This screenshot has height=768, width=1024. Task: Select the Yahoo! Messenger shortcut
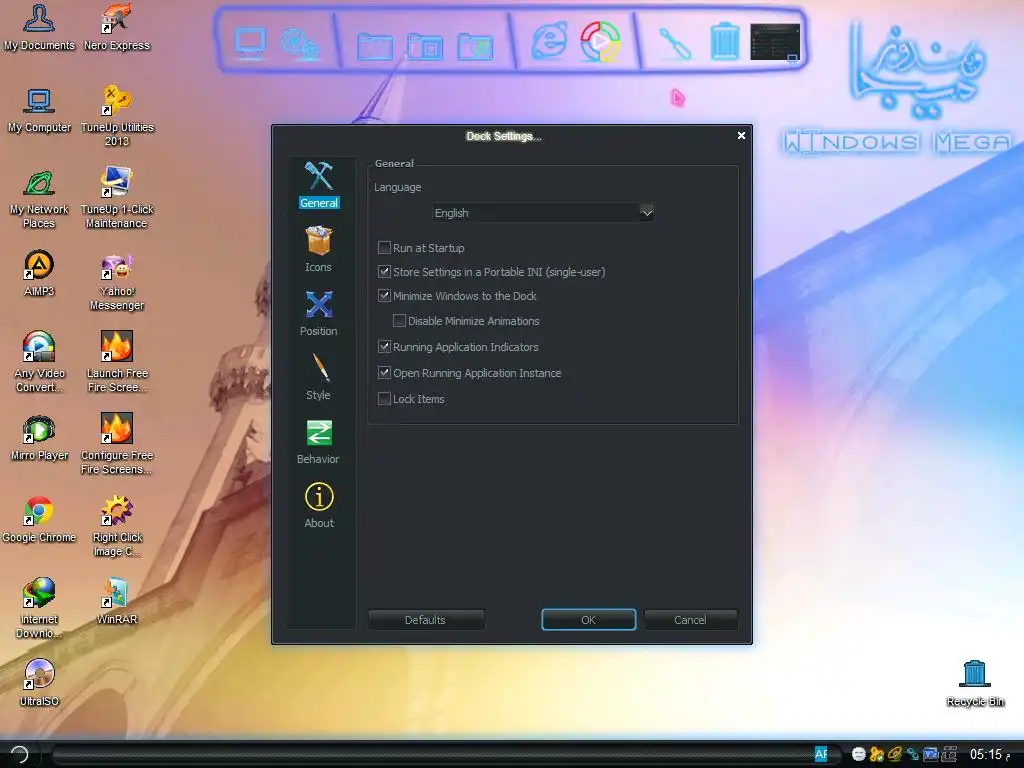tap(117, 281)
